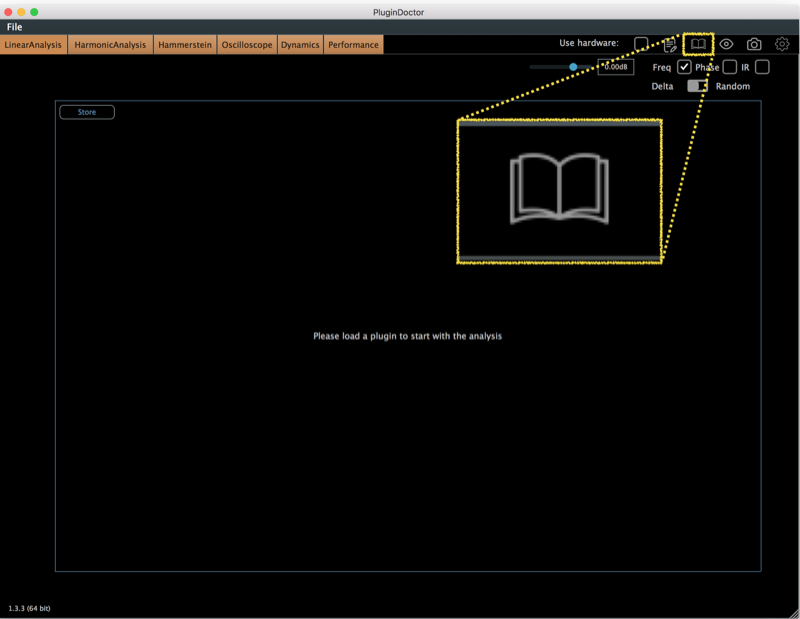Click the 'Please load a plugin' message

coord(407,336)
